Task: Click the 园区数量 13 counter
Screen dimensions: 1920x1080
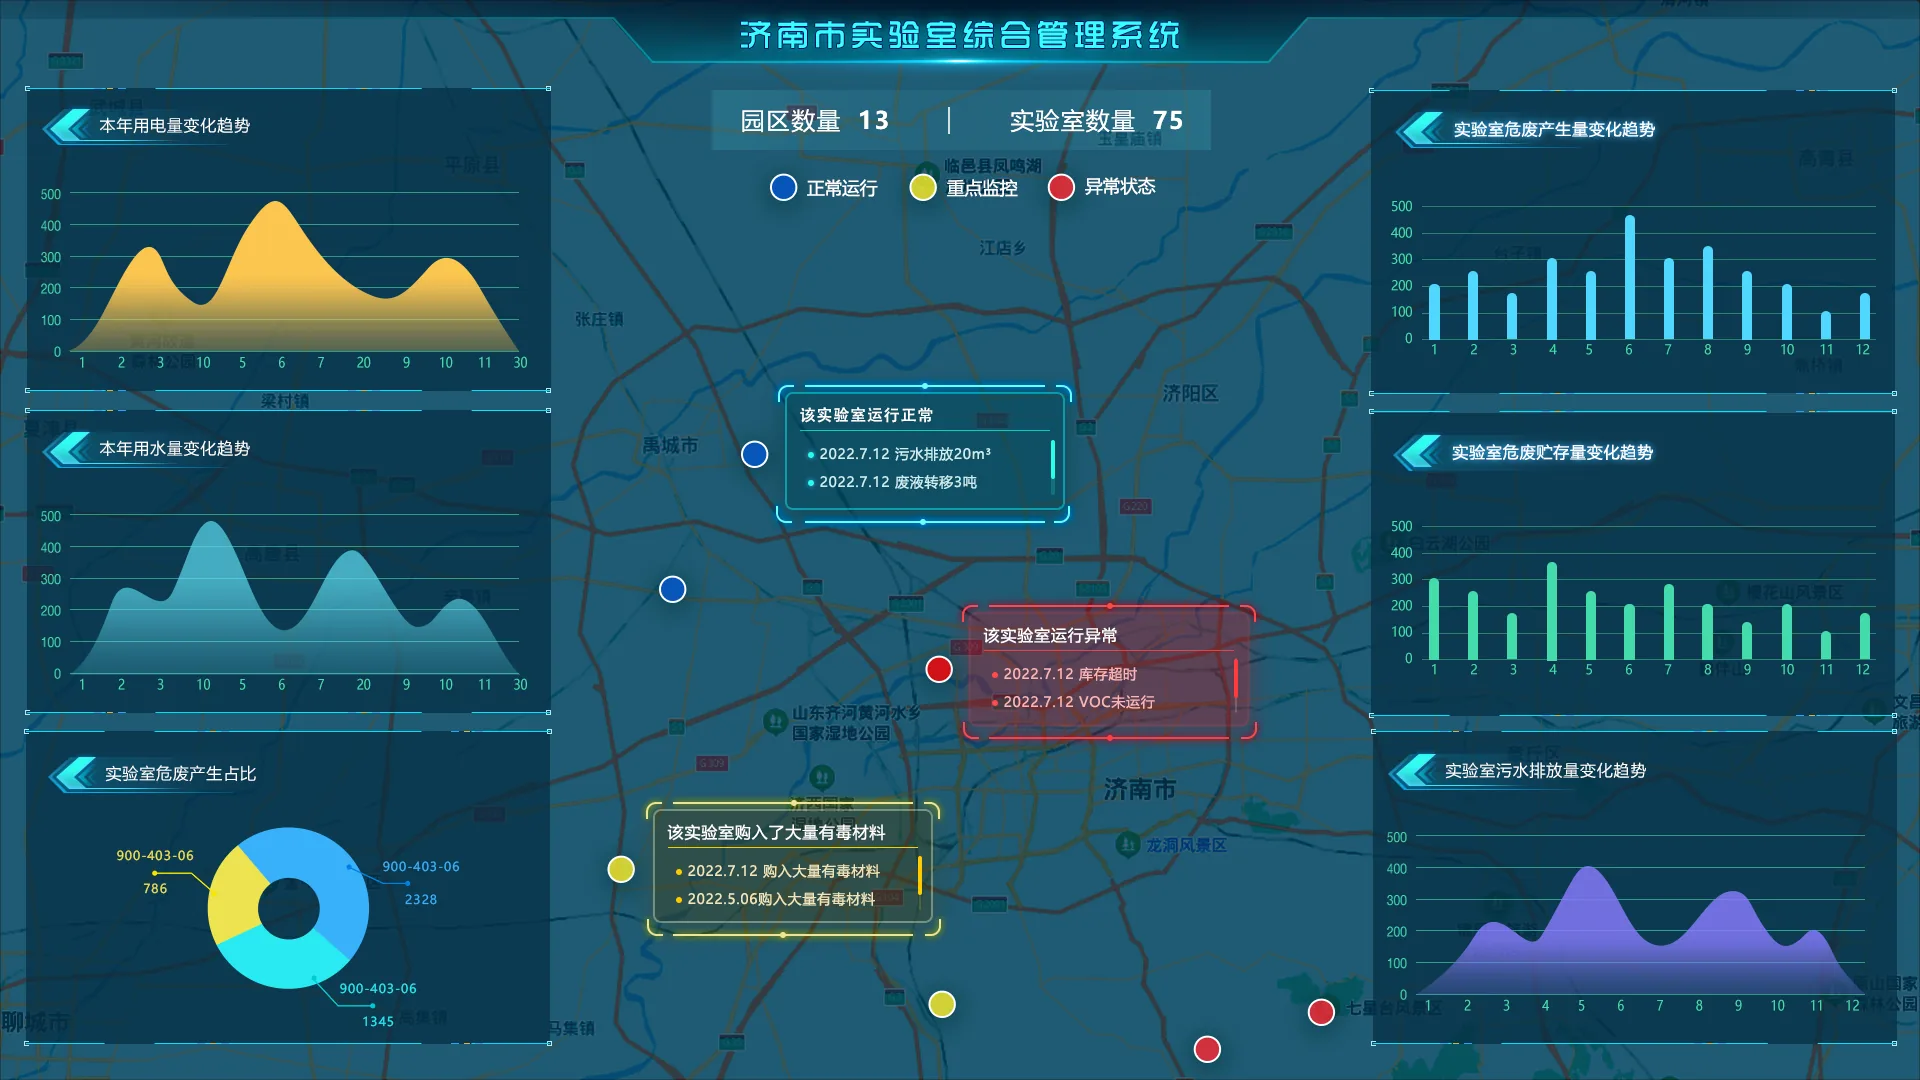Action: click(x=814, y=121)
